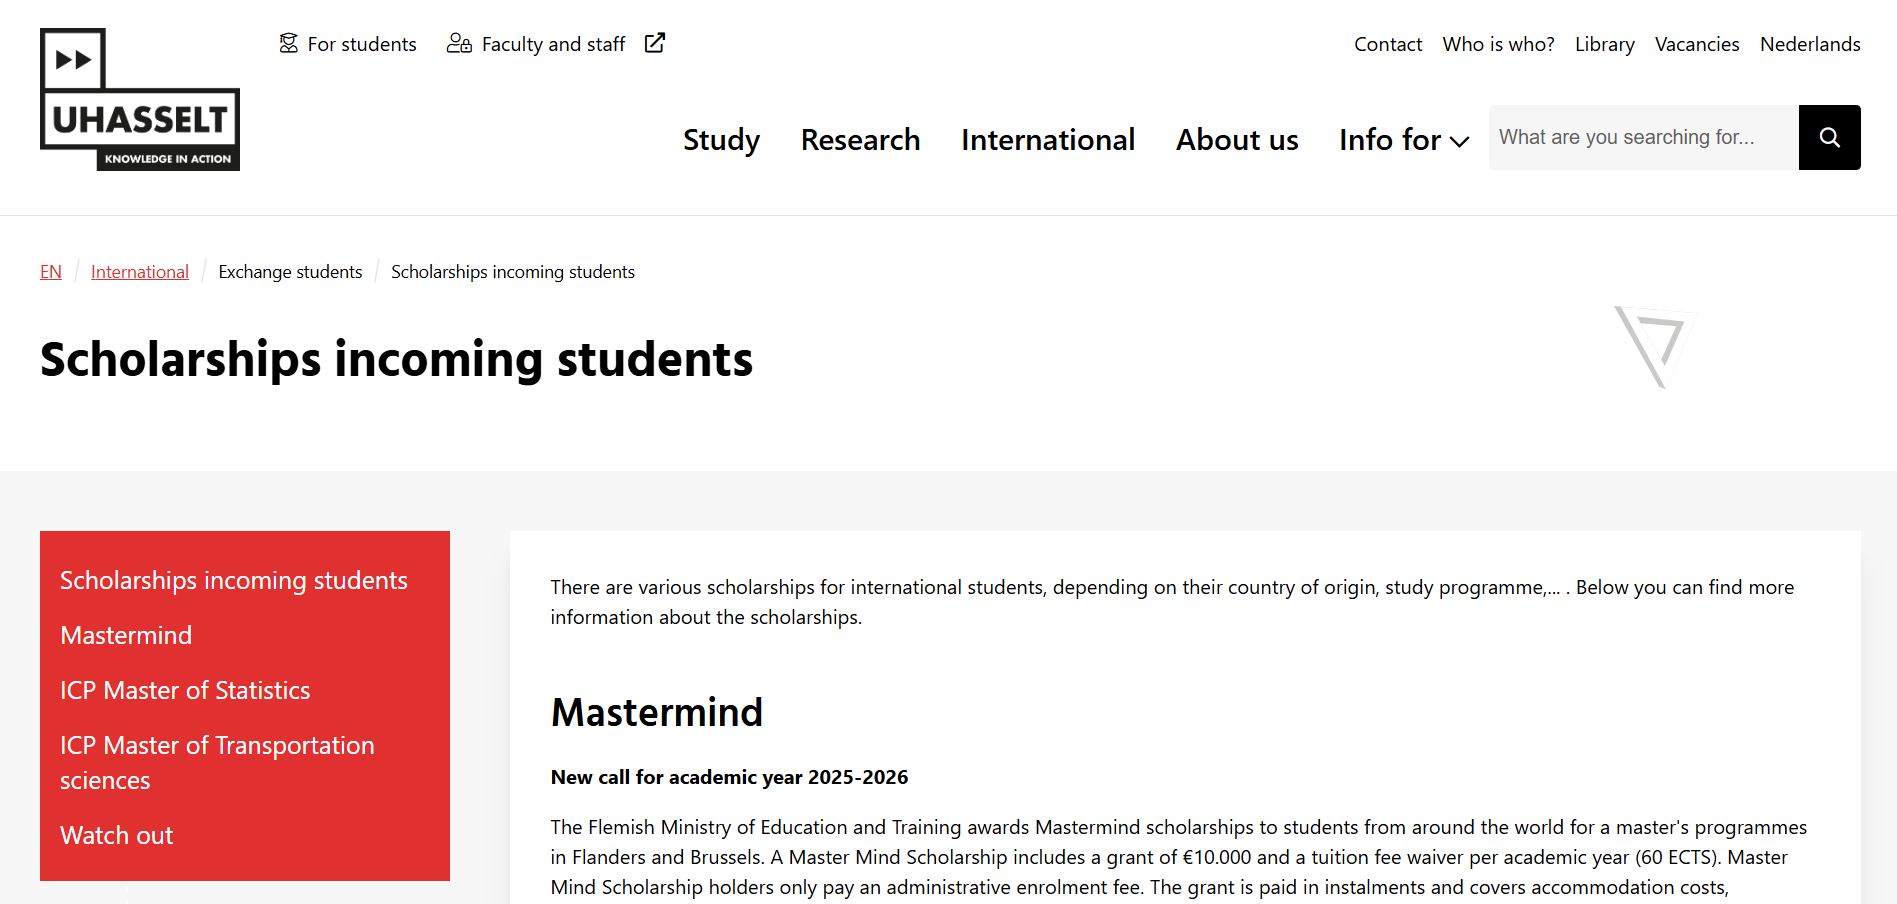Viewport: 1897px width, 904px height.
Task: Click the external link icon
Action: pos(655,43)
